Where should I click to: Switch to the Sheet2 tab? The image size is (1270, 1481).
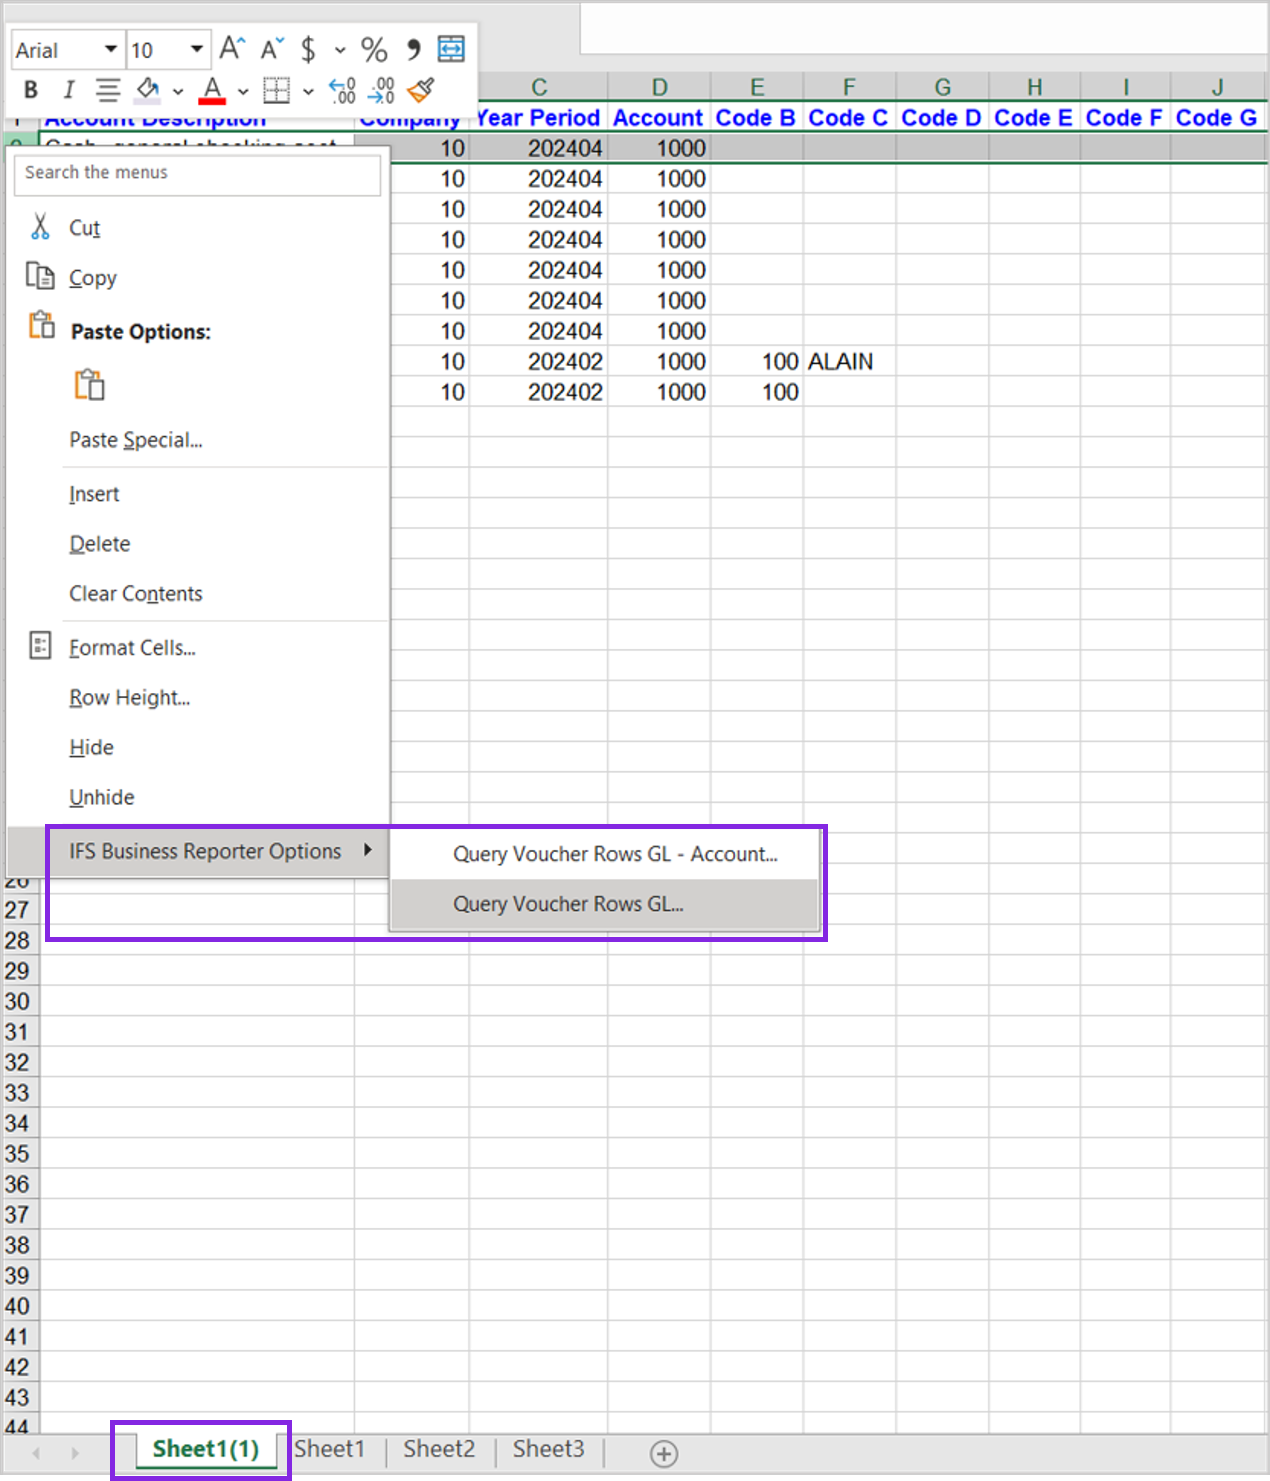coord(439,1449)
